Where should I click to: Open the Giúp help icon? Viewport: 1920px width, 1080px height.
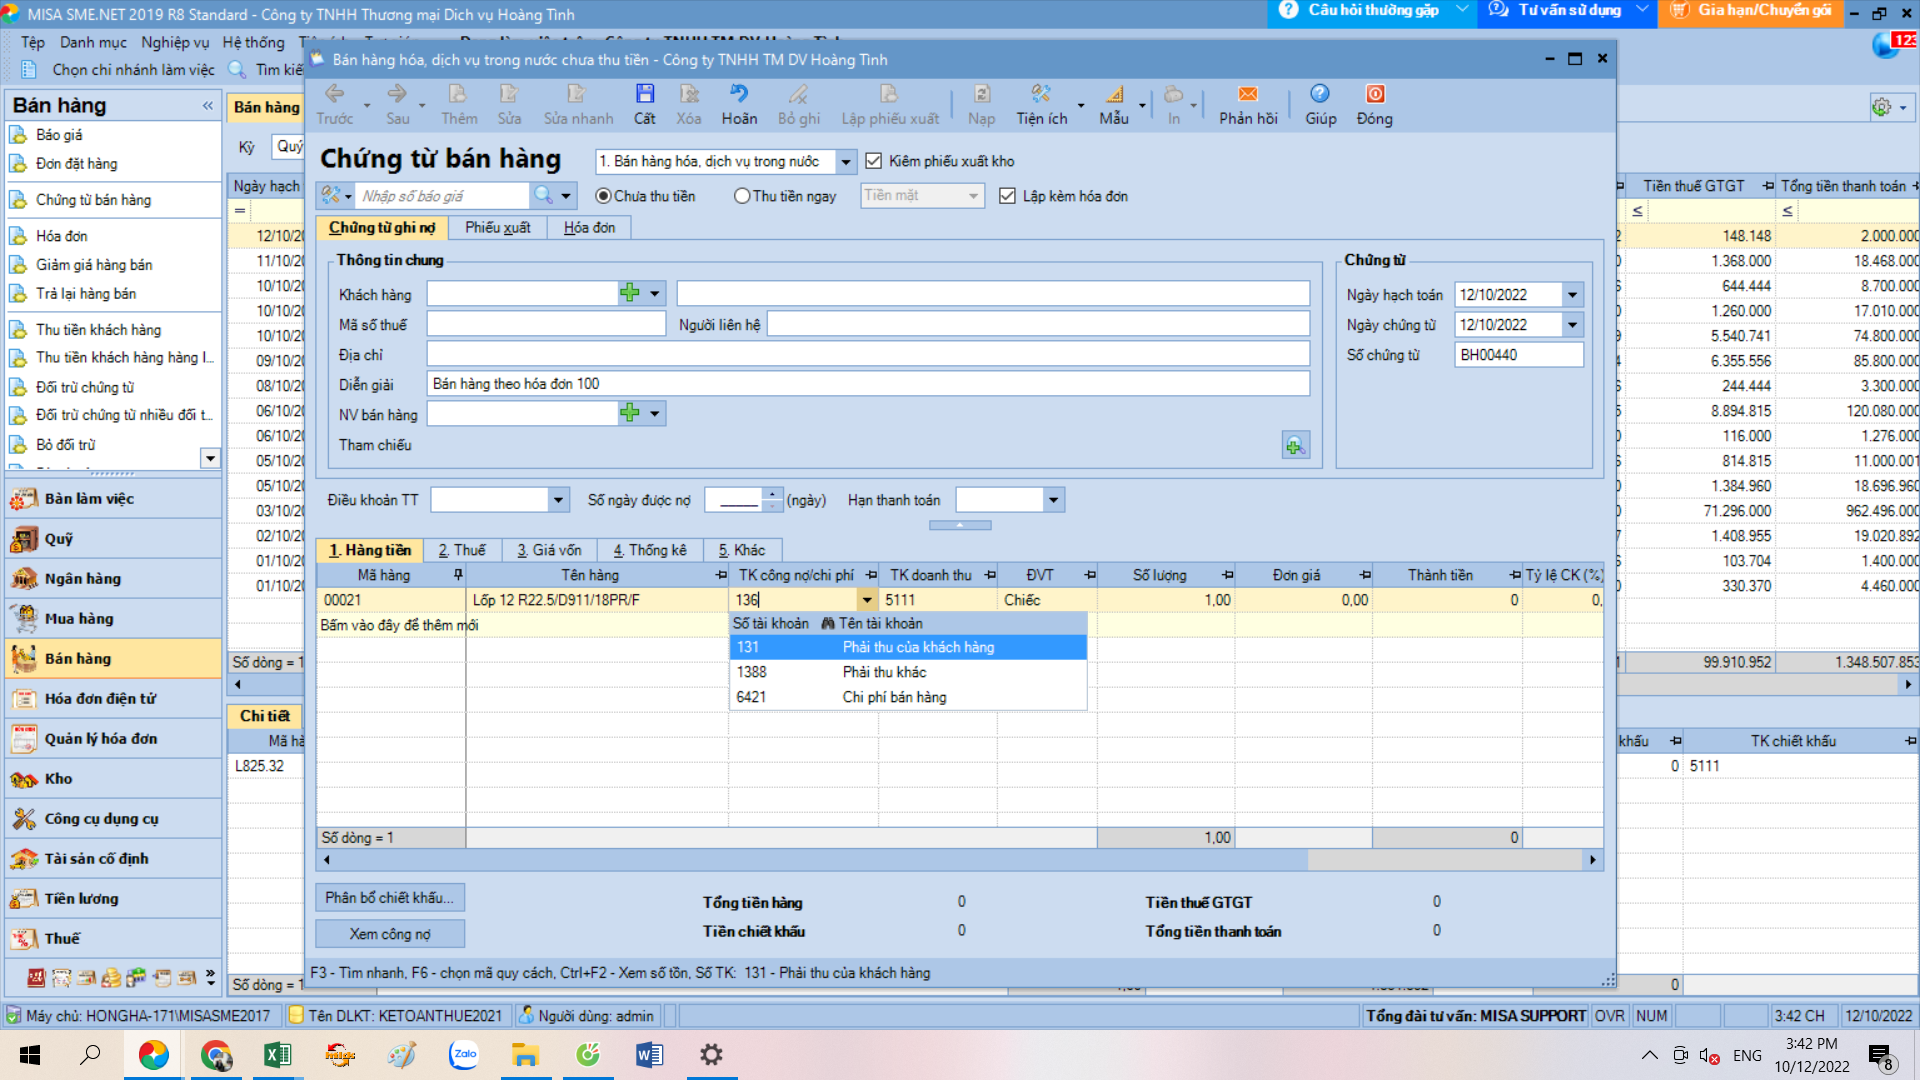coord(1320,94)
